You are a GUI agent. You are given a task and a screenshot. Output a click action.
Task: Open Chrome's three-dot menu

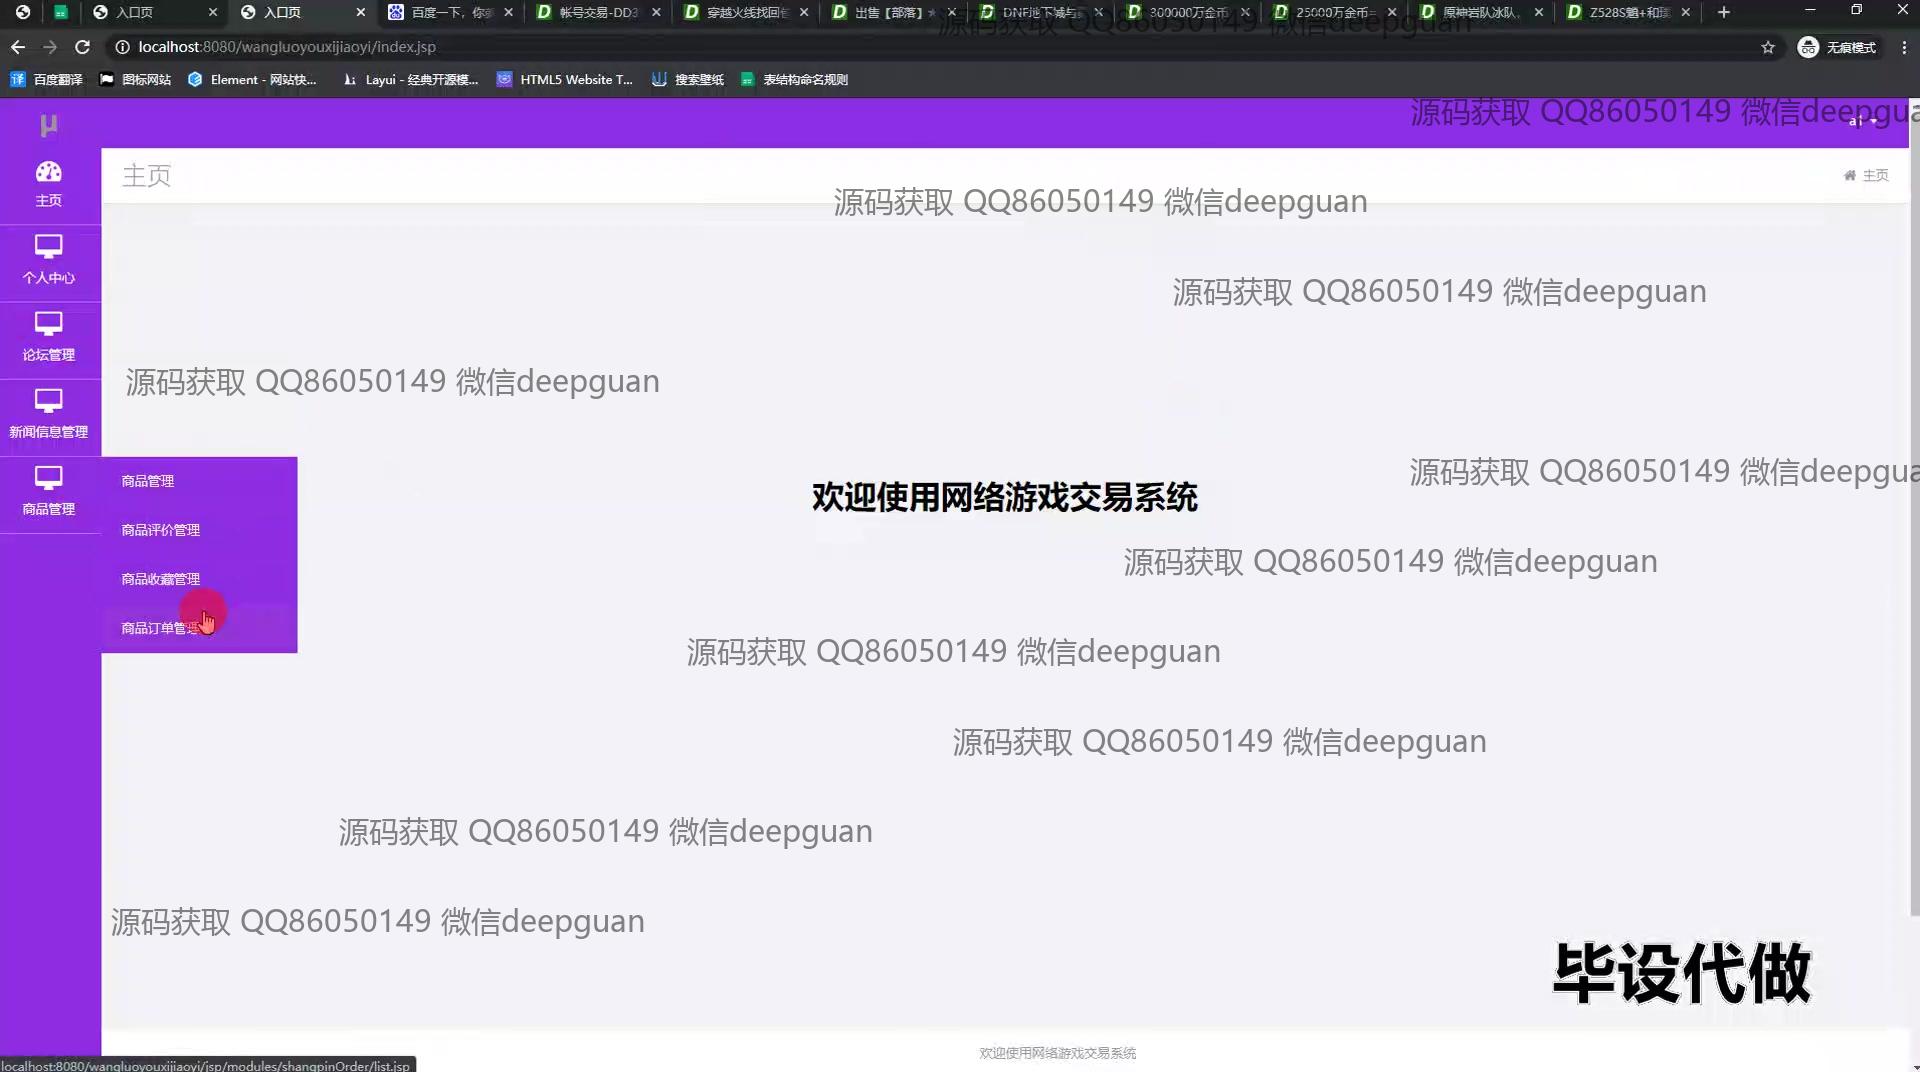pyautogui.click(x=1903, y=47)
